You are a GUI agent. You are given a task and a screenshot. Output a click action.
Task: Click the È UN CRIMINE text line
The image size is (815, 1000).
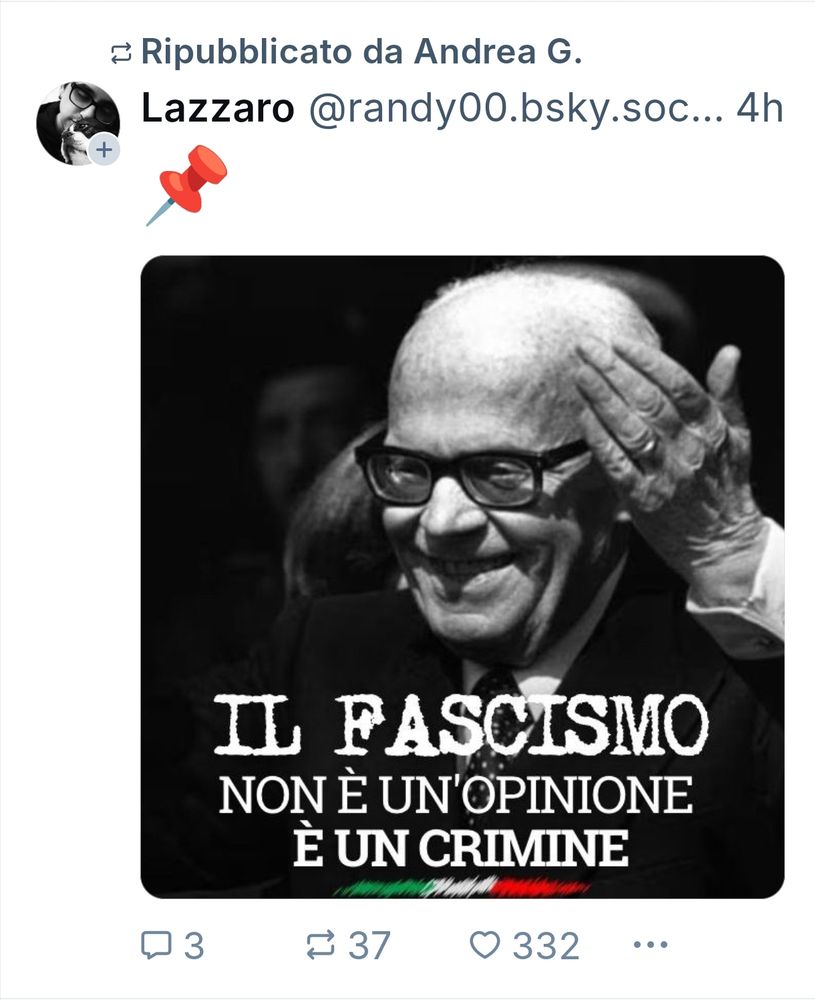click(x=461, y=847)
